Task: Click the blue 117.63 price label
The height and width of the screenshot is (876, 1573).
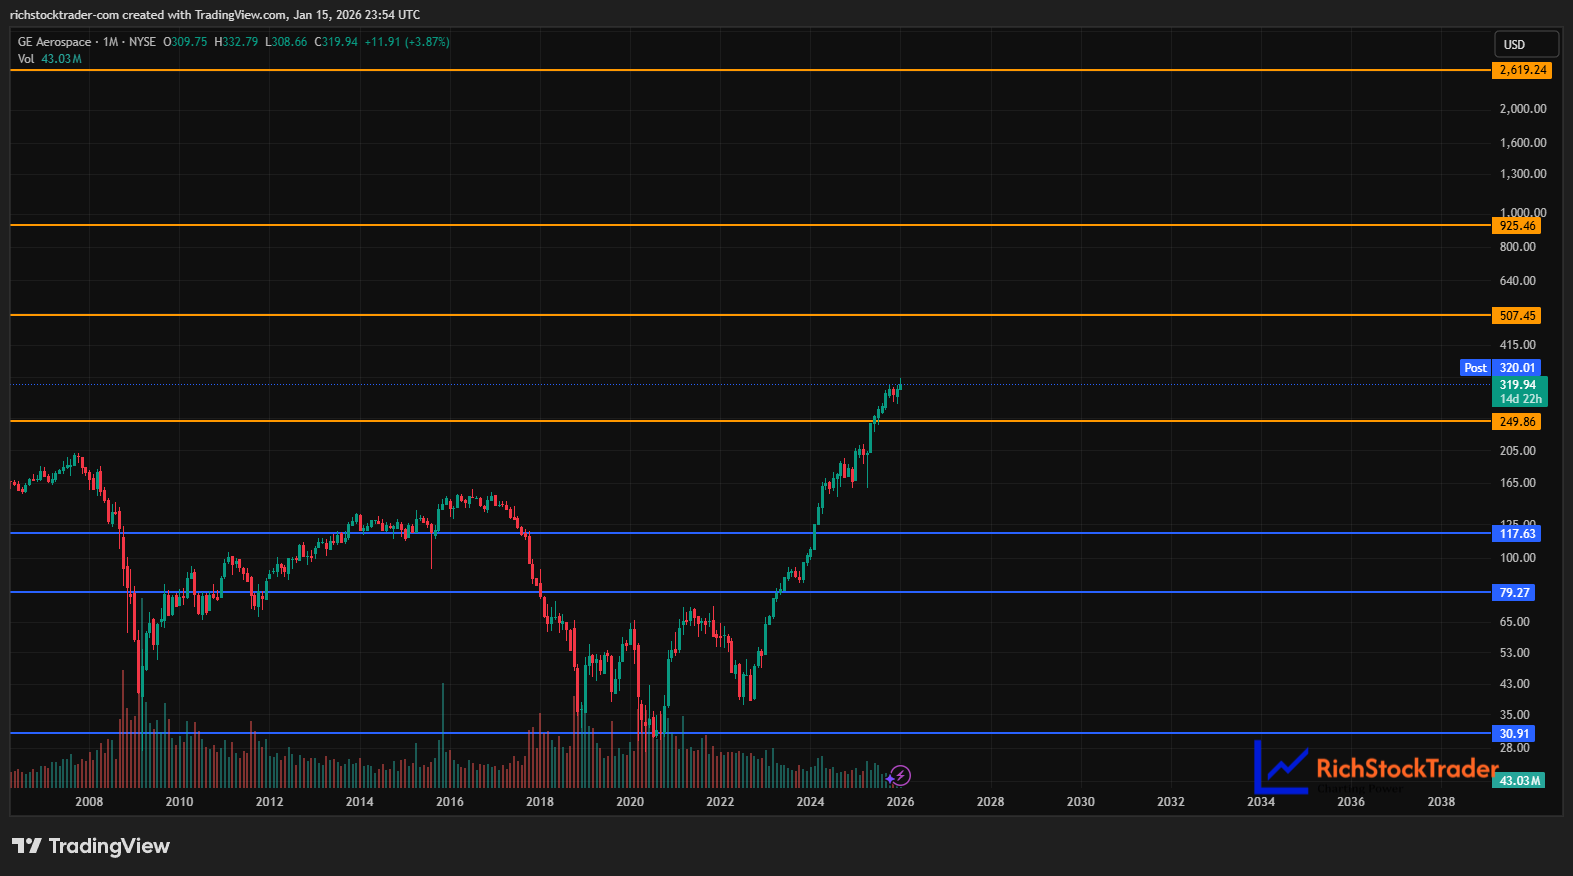Action: (x=1517, y=534)
